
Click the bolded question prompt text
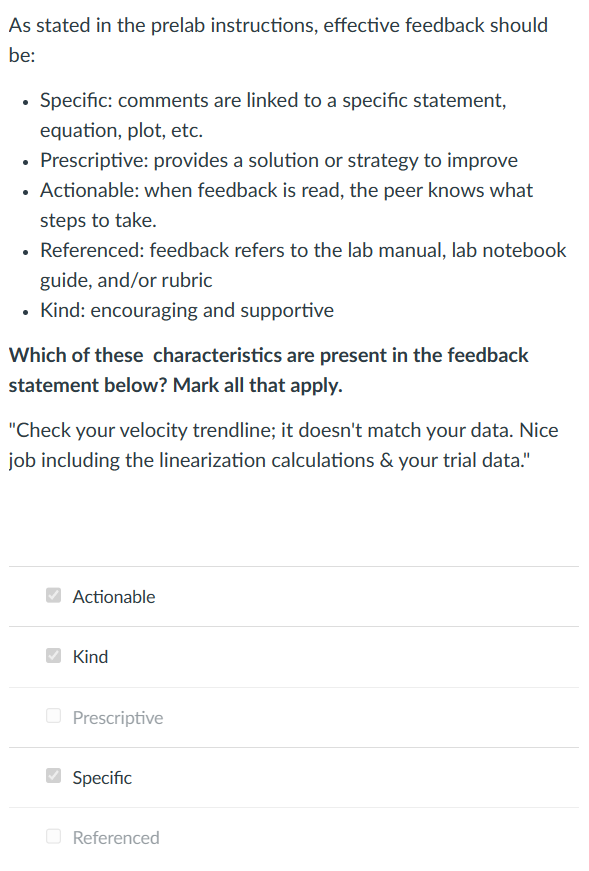pos(268,370)
